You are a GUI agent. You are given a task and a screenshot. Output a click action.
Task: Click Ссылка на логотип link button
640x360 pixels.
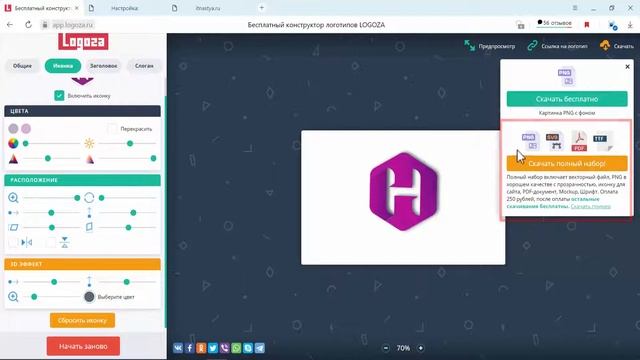pyautogui.click(x=557, y=46)
